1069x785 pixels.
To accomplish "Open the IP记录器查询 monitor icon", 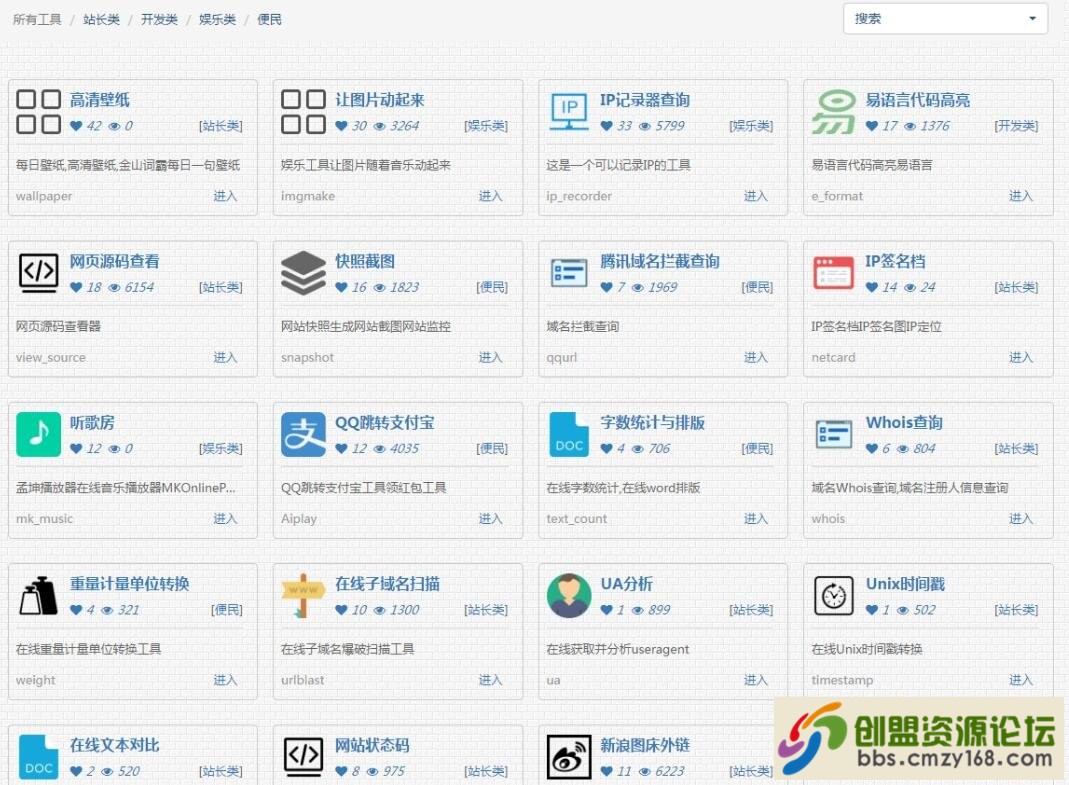I will click(x=569, y=111).
